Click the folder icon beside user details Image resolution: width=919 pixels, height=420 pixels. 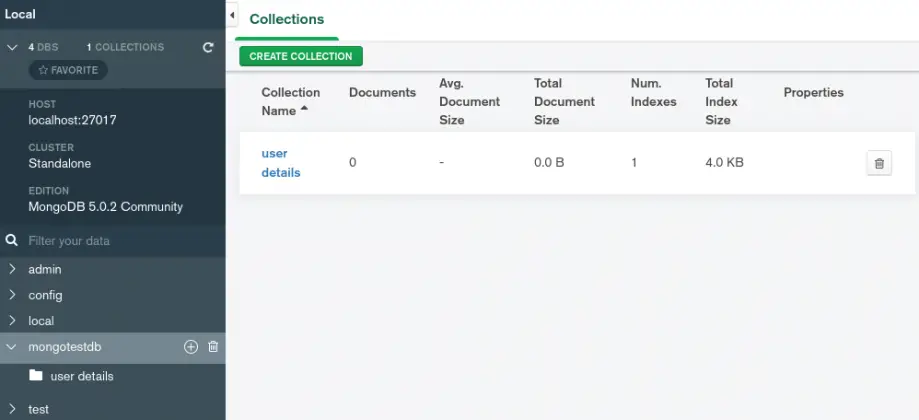[36, 376]
